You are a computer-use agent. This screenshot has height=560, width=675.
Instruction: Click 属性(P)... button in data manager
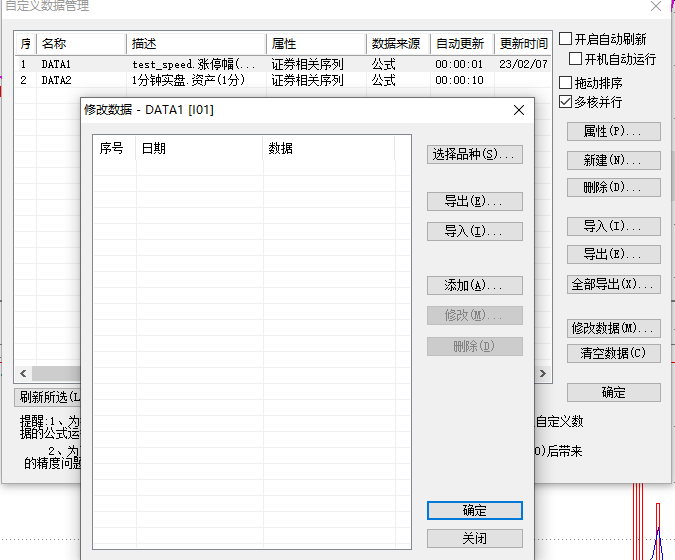click(x=613, y=131)
